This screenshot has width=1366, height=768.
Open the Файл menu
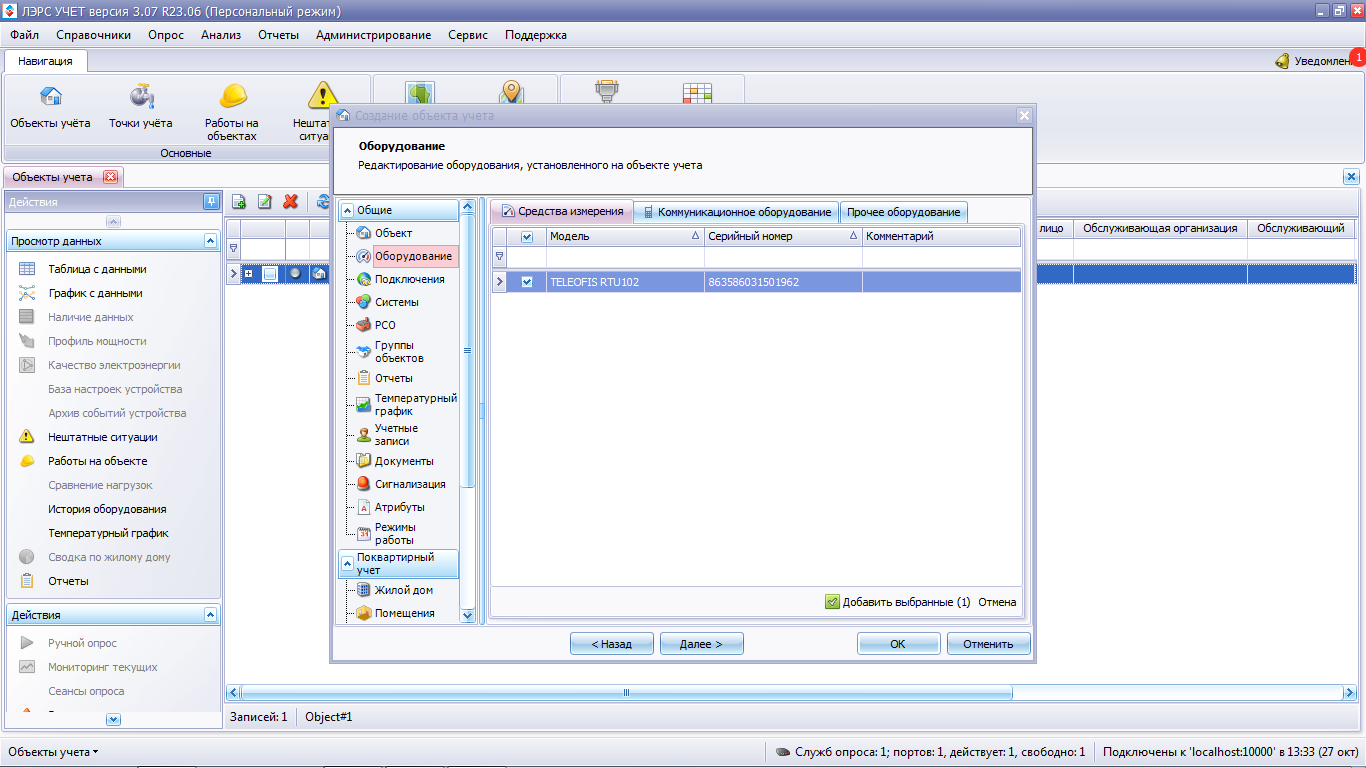25,35
